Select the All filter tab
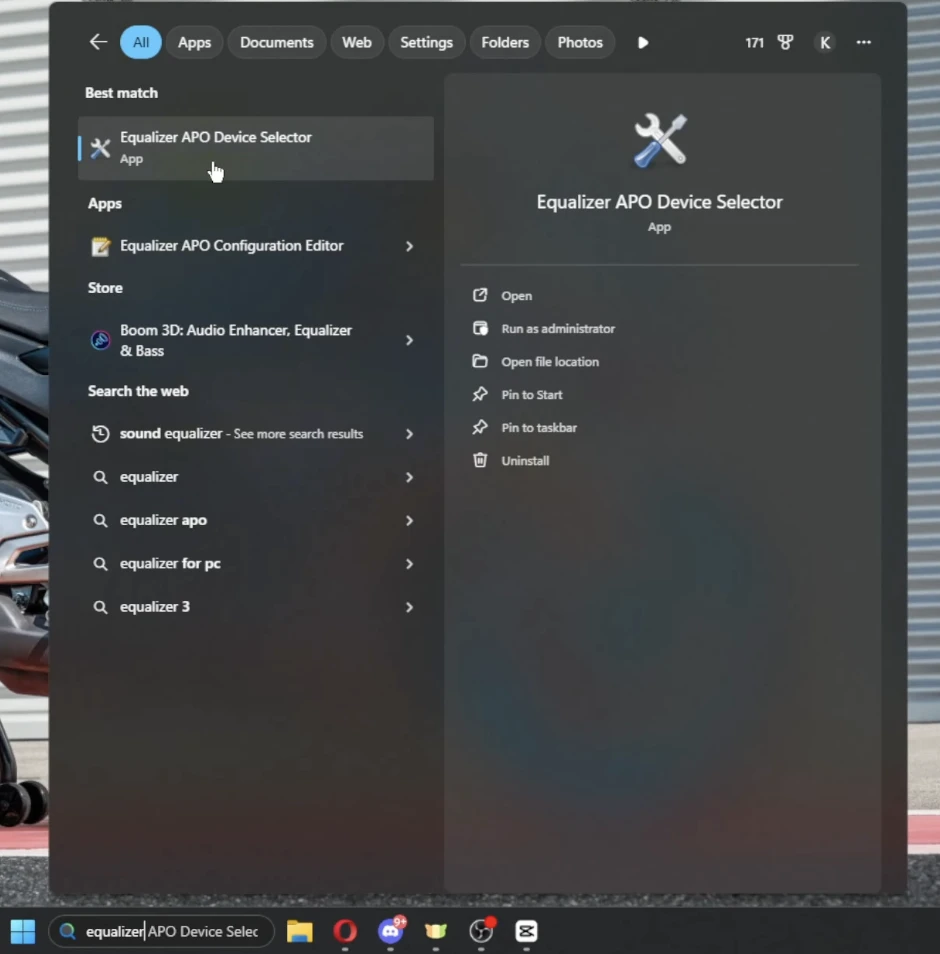Screen dimensions: 940x954 point(141,43)
